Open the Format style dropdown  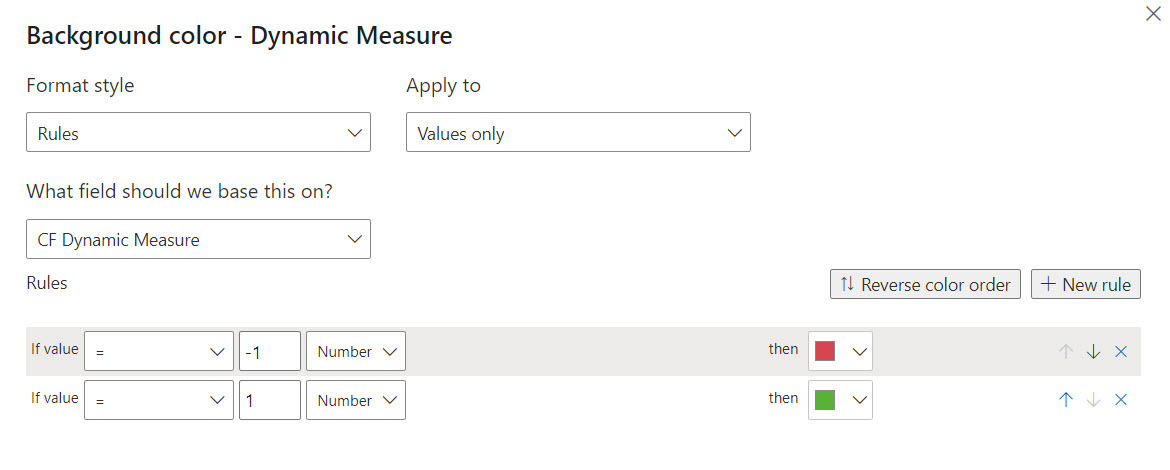[198, 133]
